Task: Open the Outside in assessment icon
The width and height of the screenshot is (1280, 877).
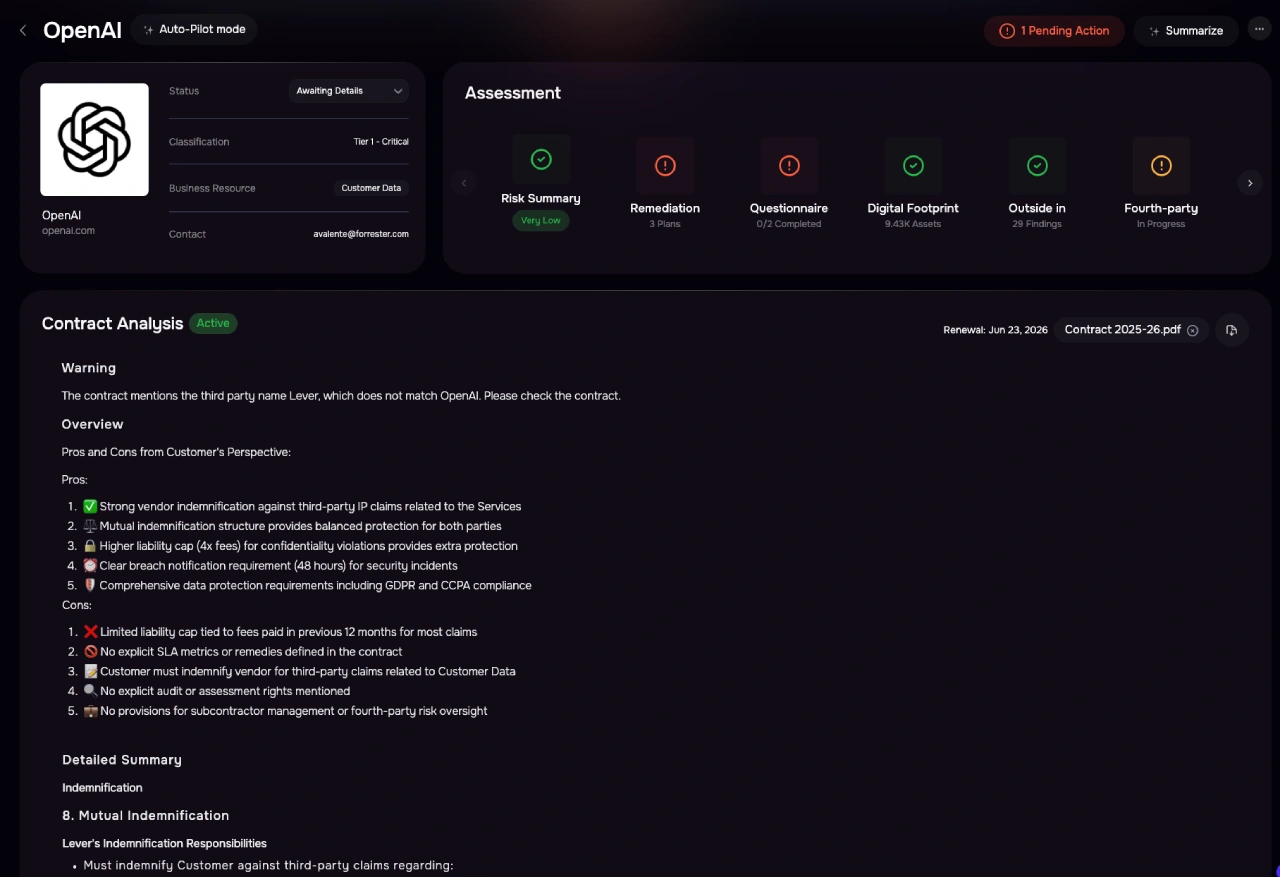Action: click(1037, 165)
